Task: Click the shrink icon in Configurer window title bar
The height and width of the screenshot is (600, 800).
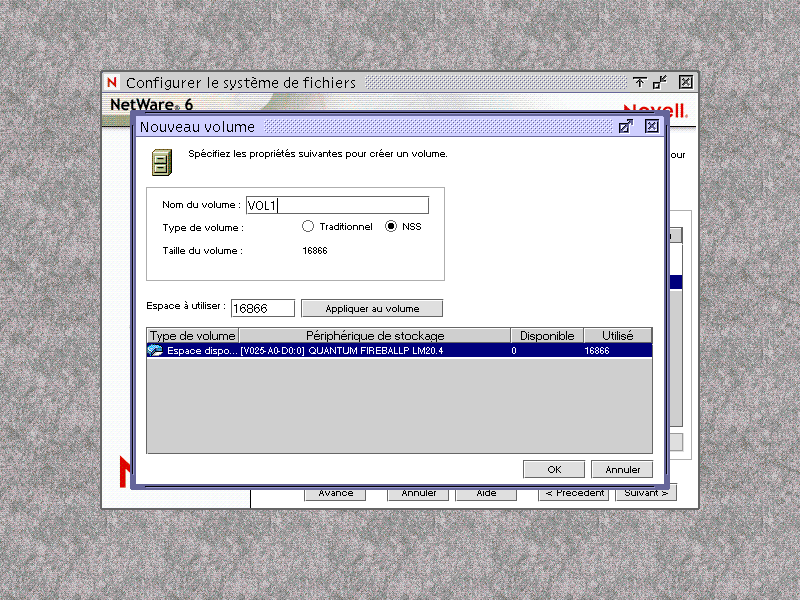Action: [x=660, y=82]
